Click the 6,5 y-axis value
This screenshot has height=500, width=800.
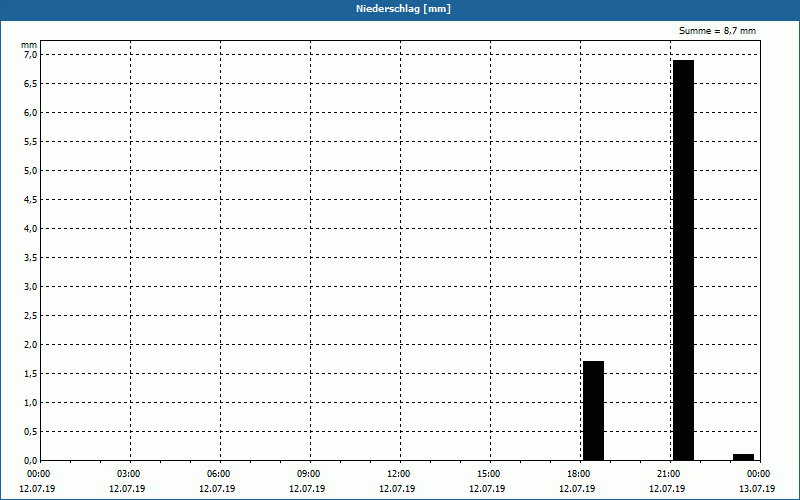(31, 84)
